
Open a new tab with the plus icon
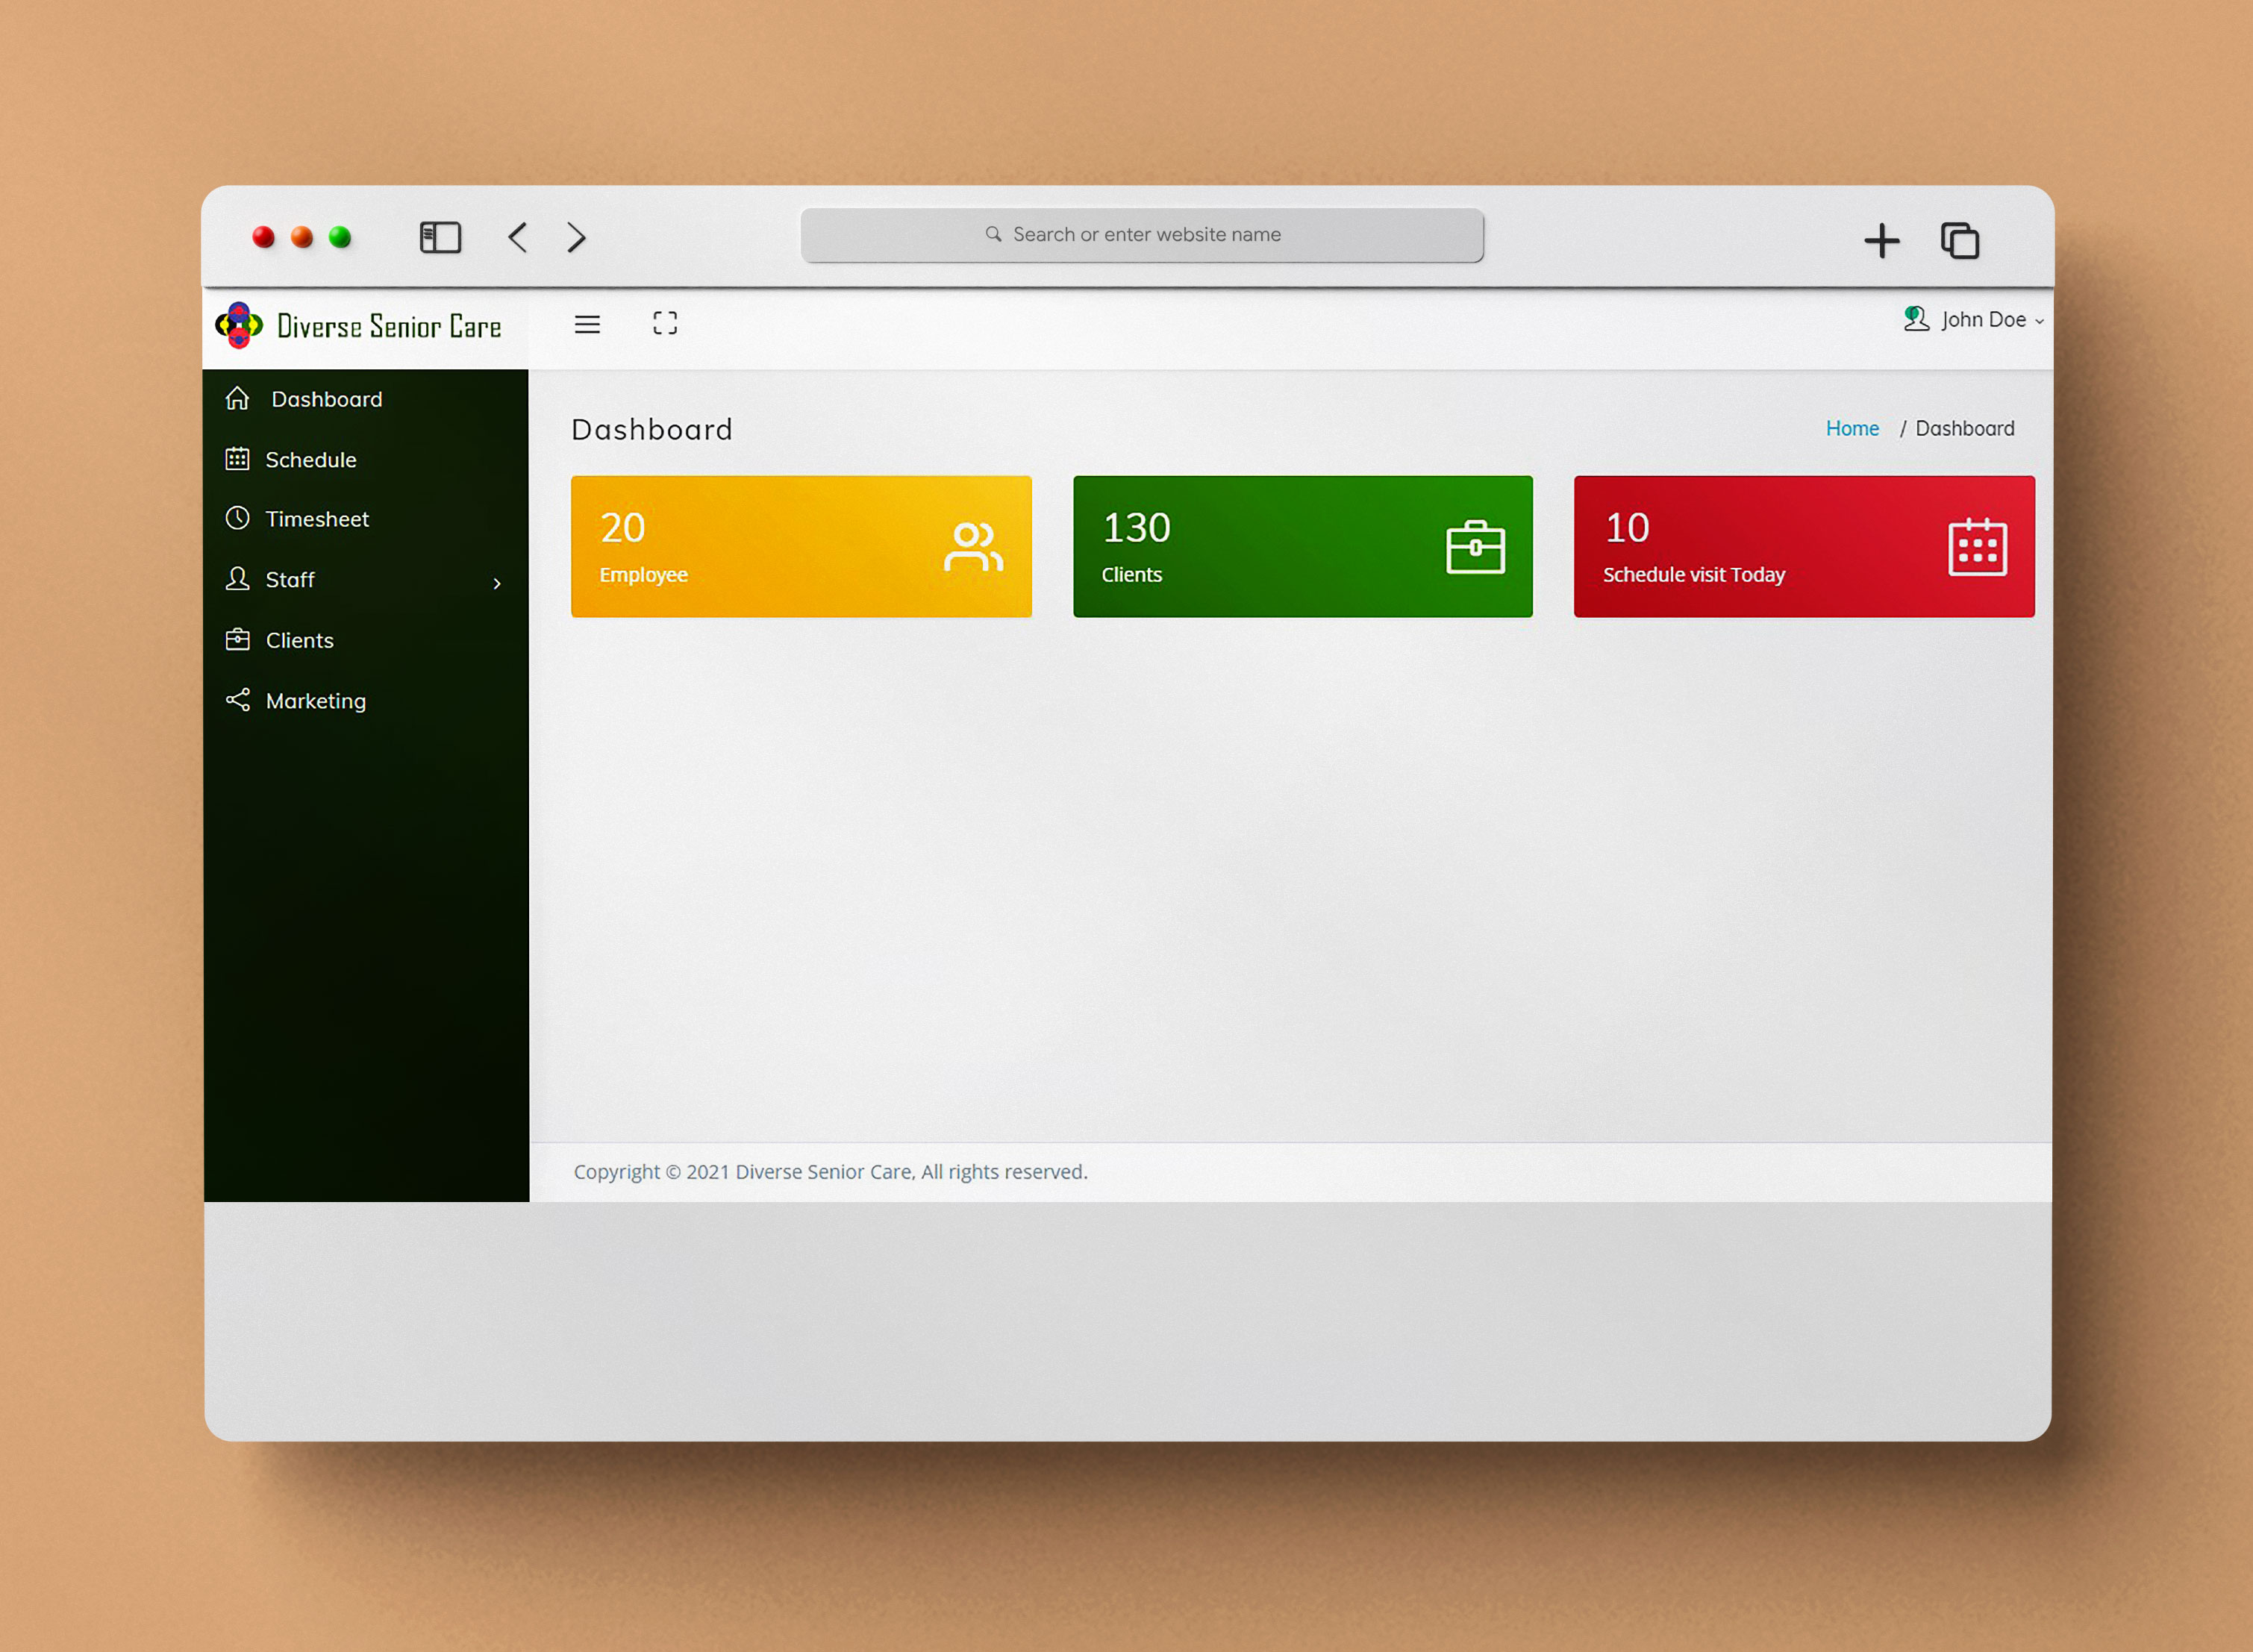point(1881,241)
